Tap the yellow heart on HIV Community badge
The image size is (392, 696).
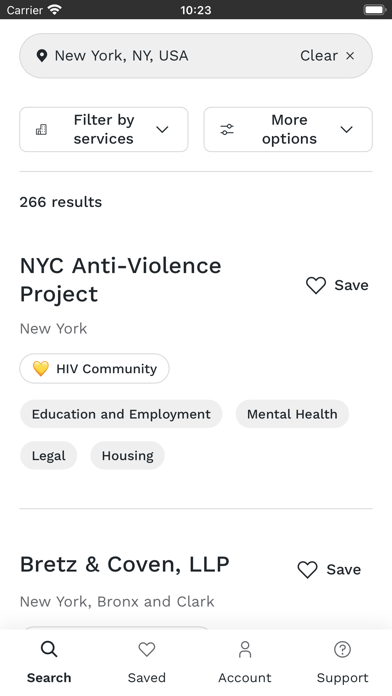pyautogui.click(x=40, y=368)
